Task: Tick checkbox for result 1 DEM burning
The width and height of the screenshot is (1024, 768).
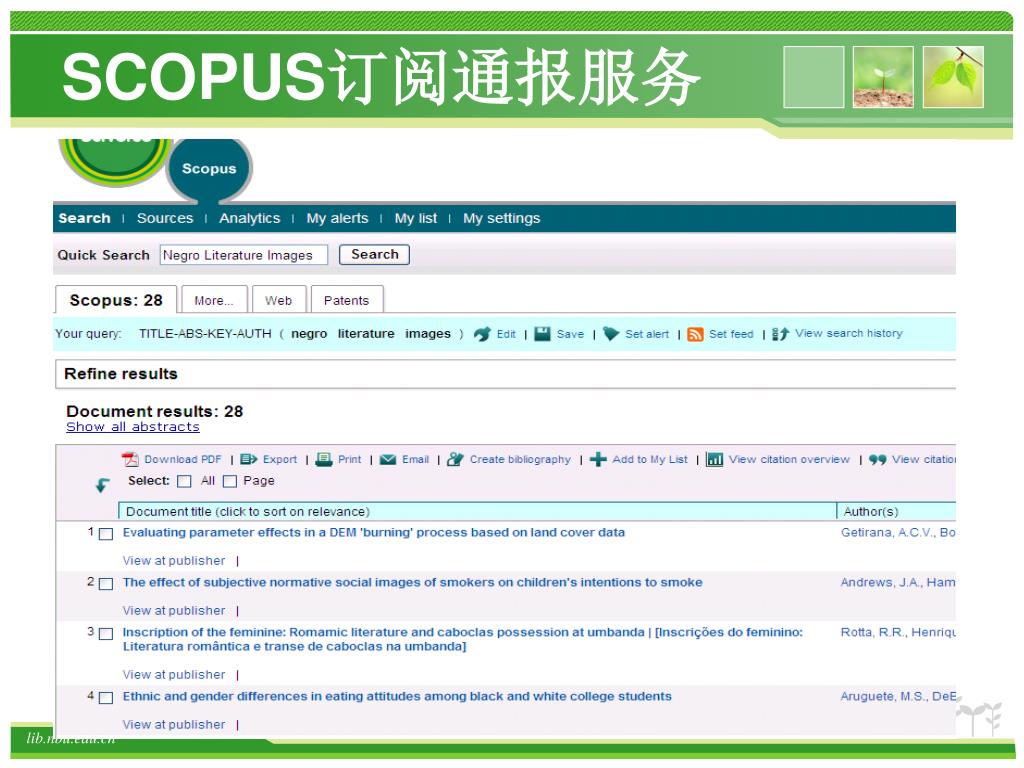Action: point(106,534)
